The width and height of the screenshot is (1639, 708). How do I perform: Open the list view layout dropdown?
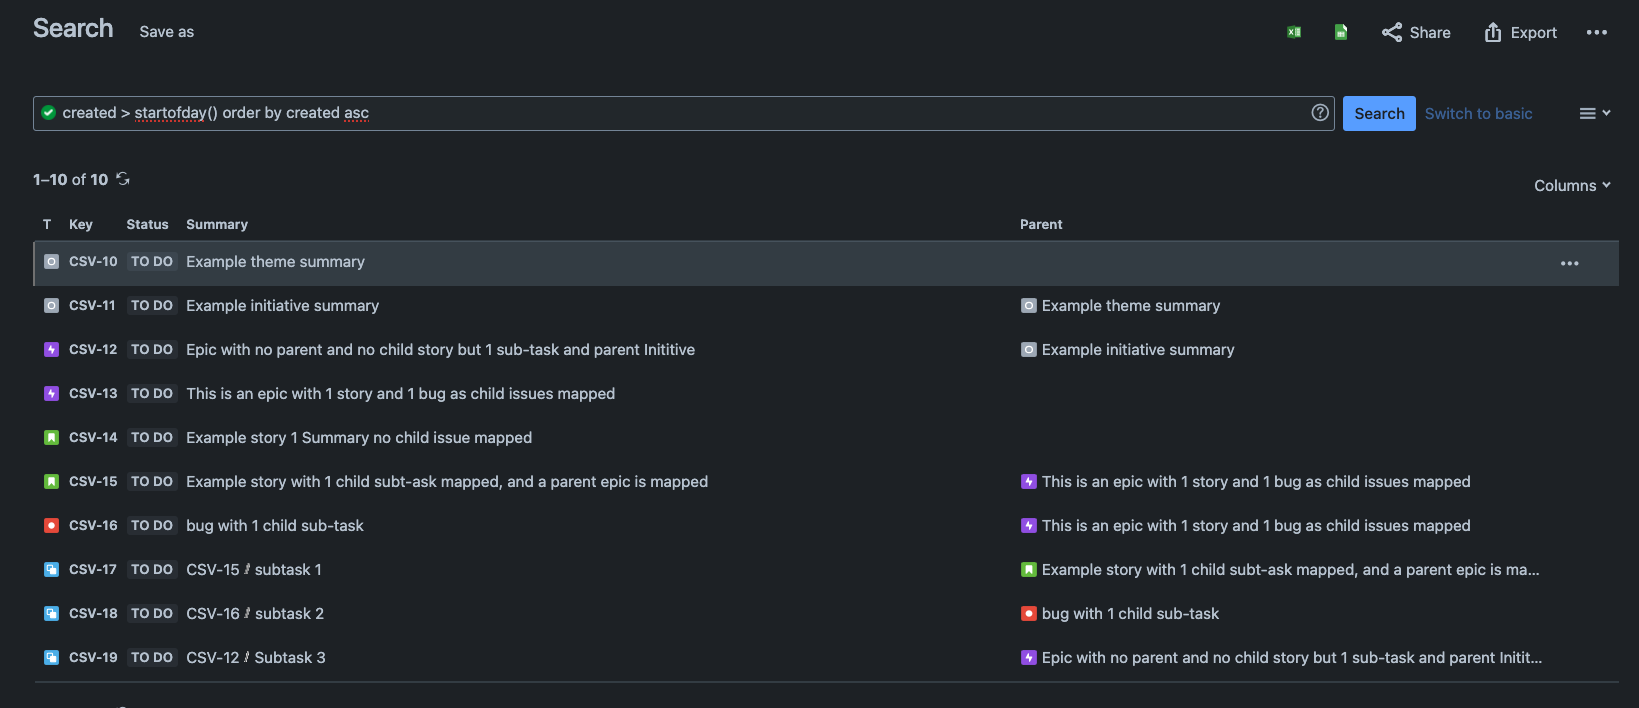[x=1594, y=113]
